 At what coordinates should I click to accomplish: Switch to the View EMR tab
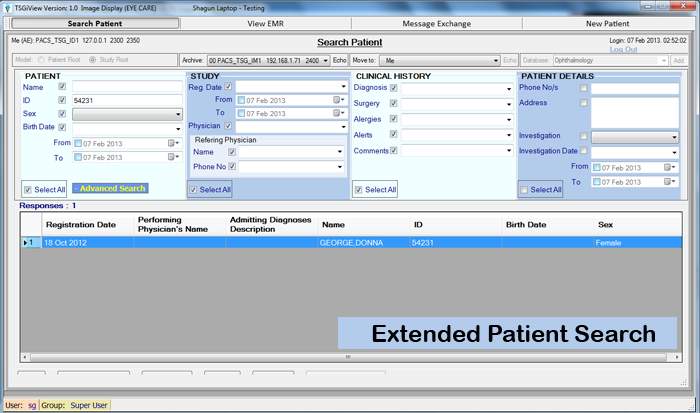click(266, 23)
